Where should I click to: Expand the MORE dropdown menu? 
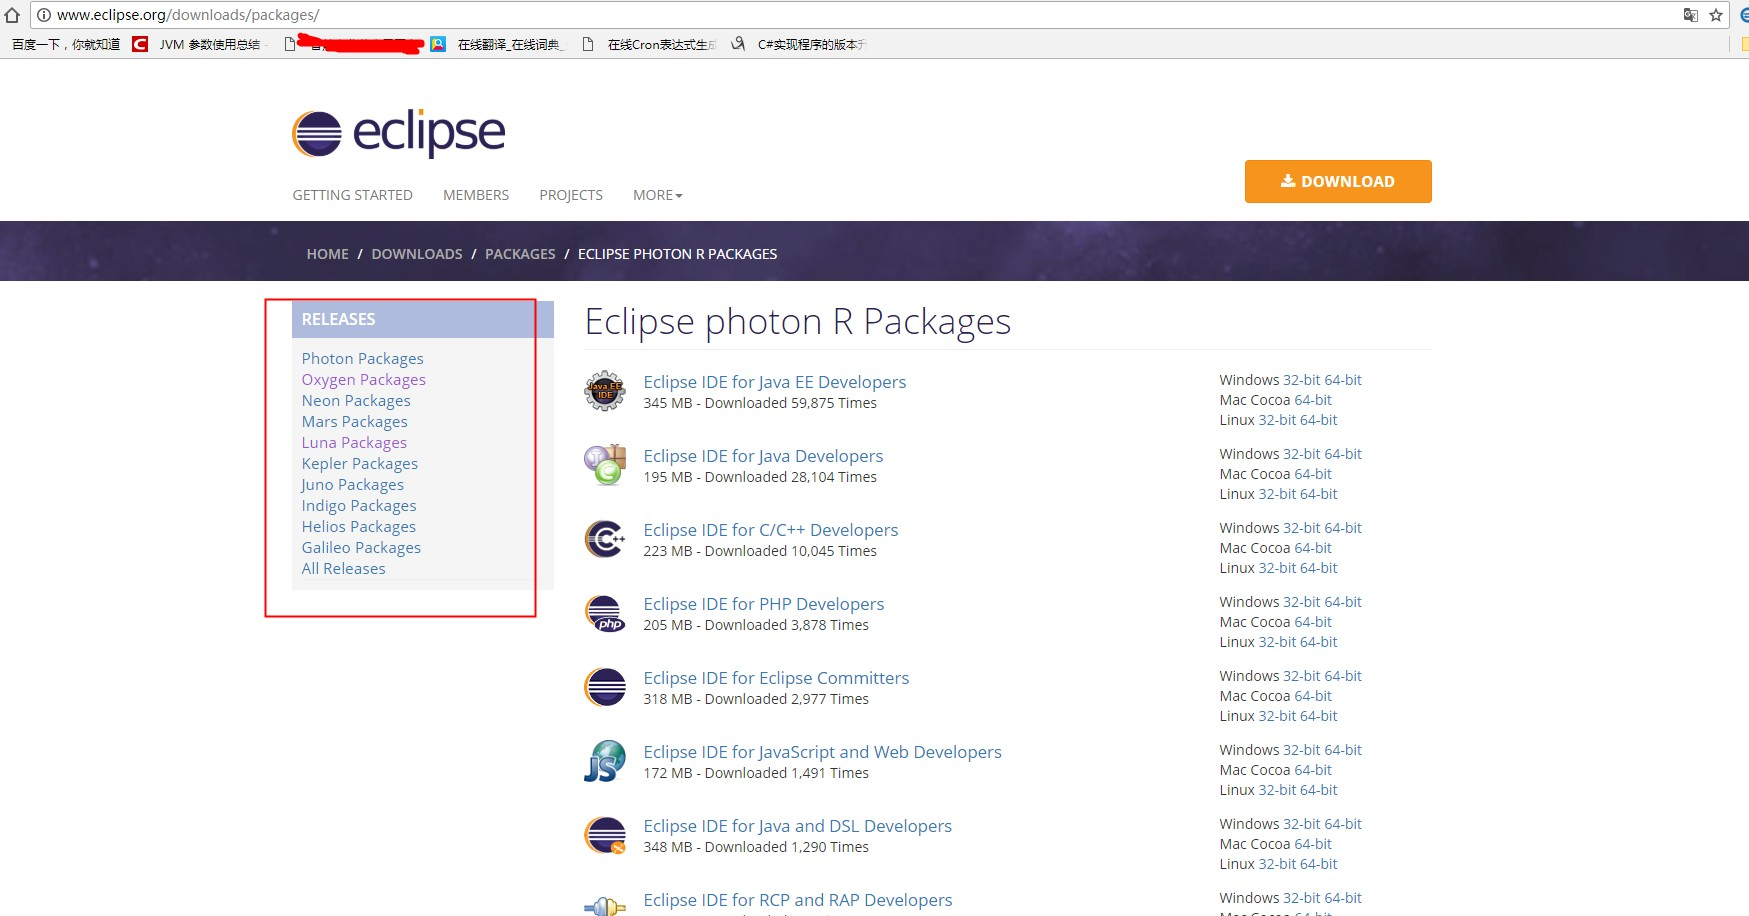tap(657, 195)
